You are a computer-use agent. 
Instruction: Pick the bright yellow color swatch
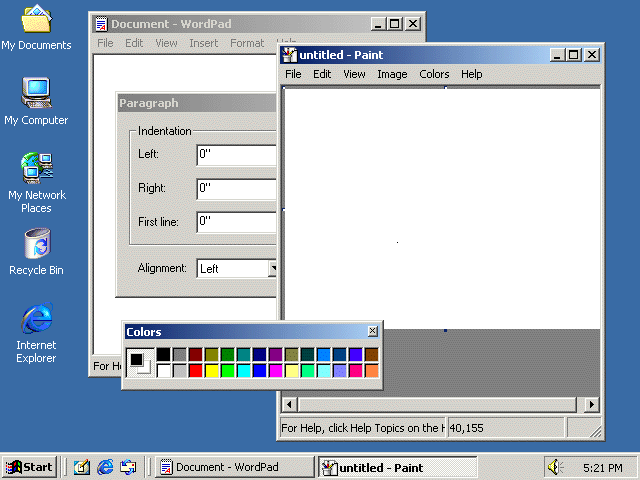click(211, 371)
